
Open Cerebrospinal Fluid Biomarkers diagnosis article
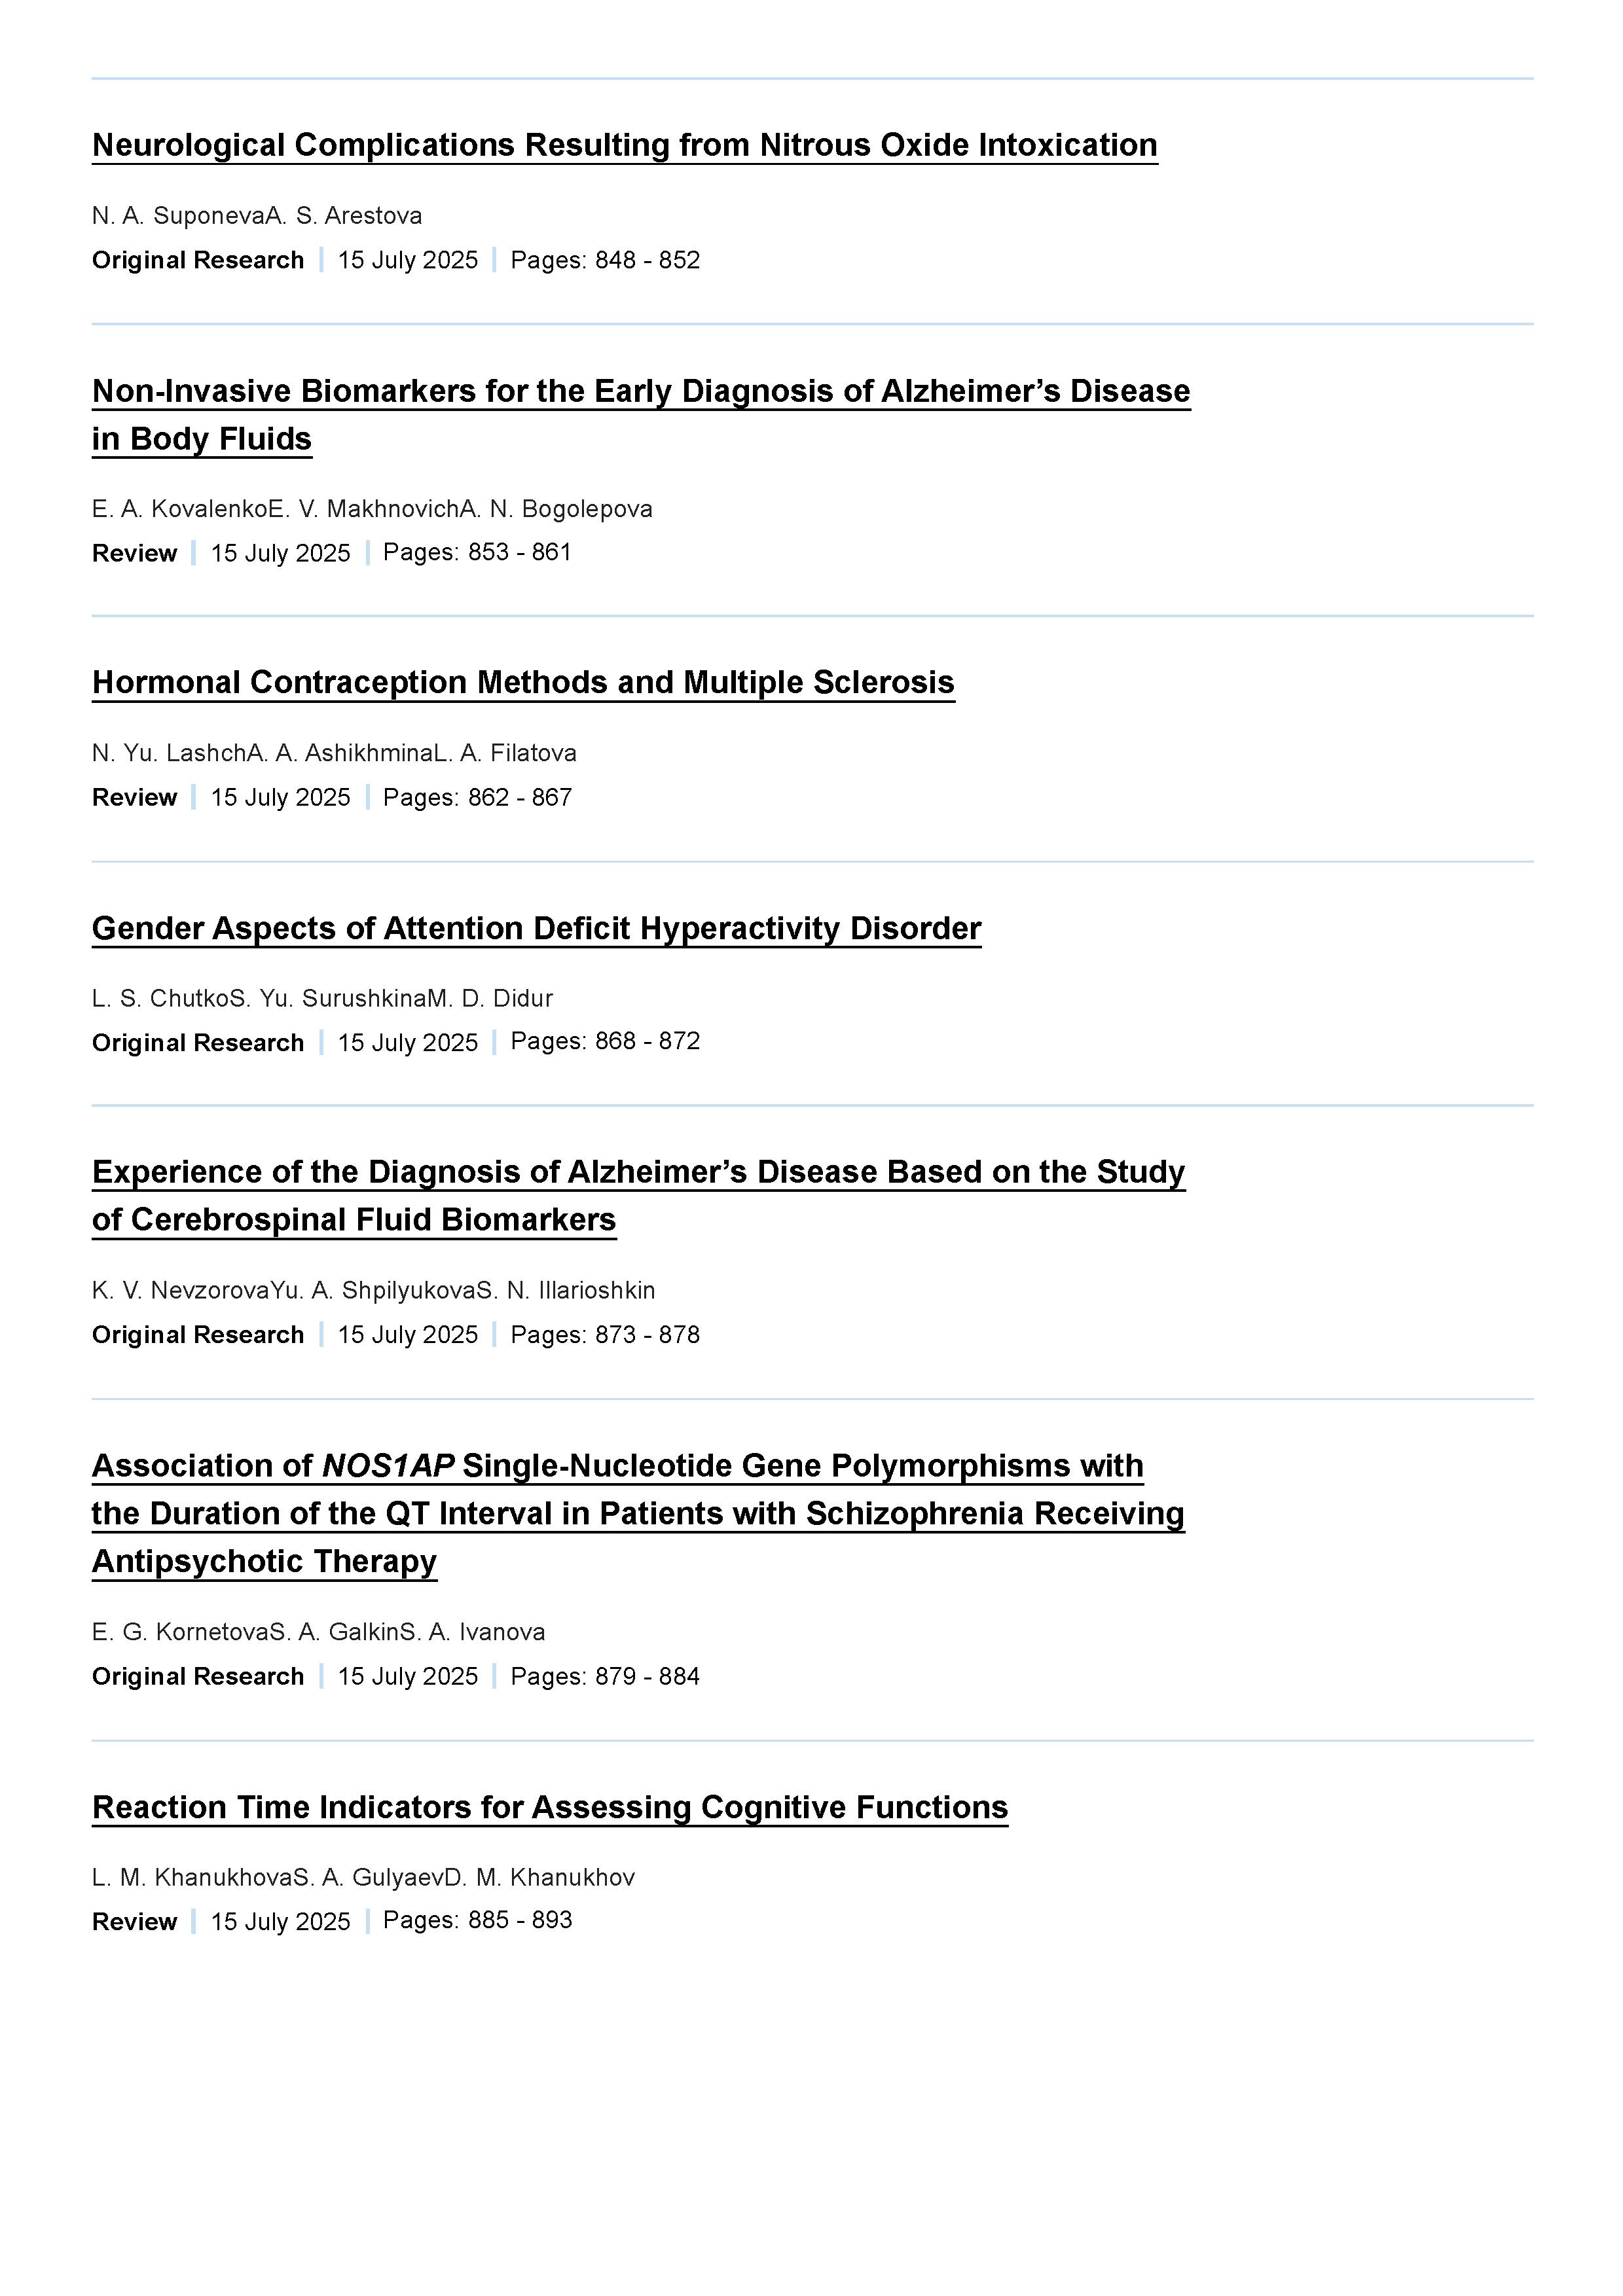(x=639, y=1195)
